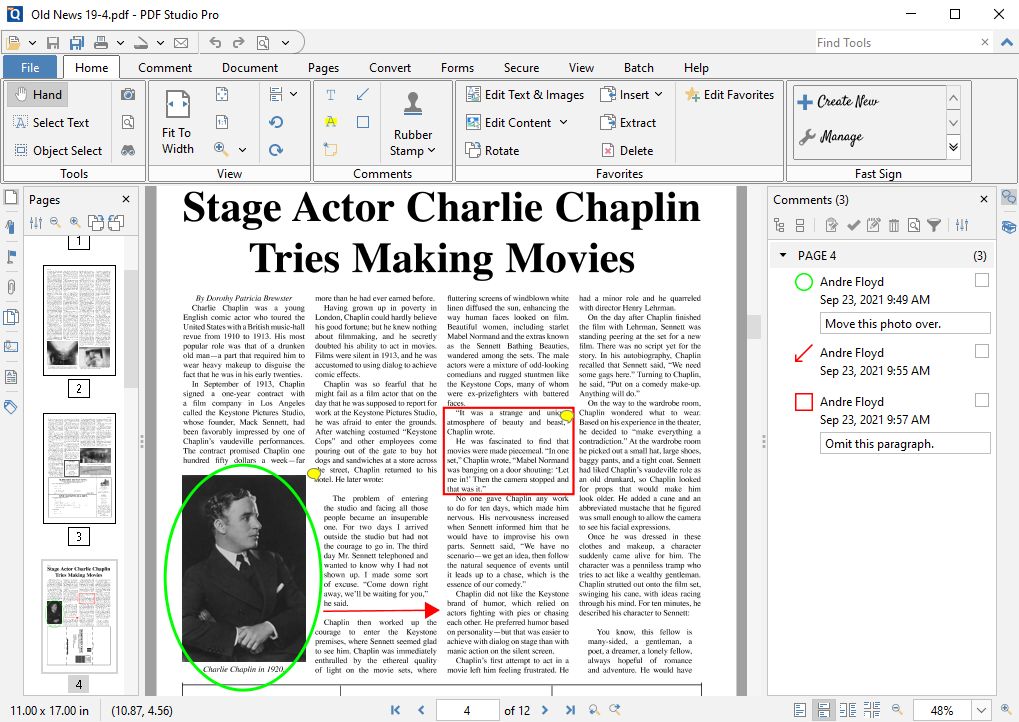Select page 3 thumbnail in Pages panel

[79, 468]
